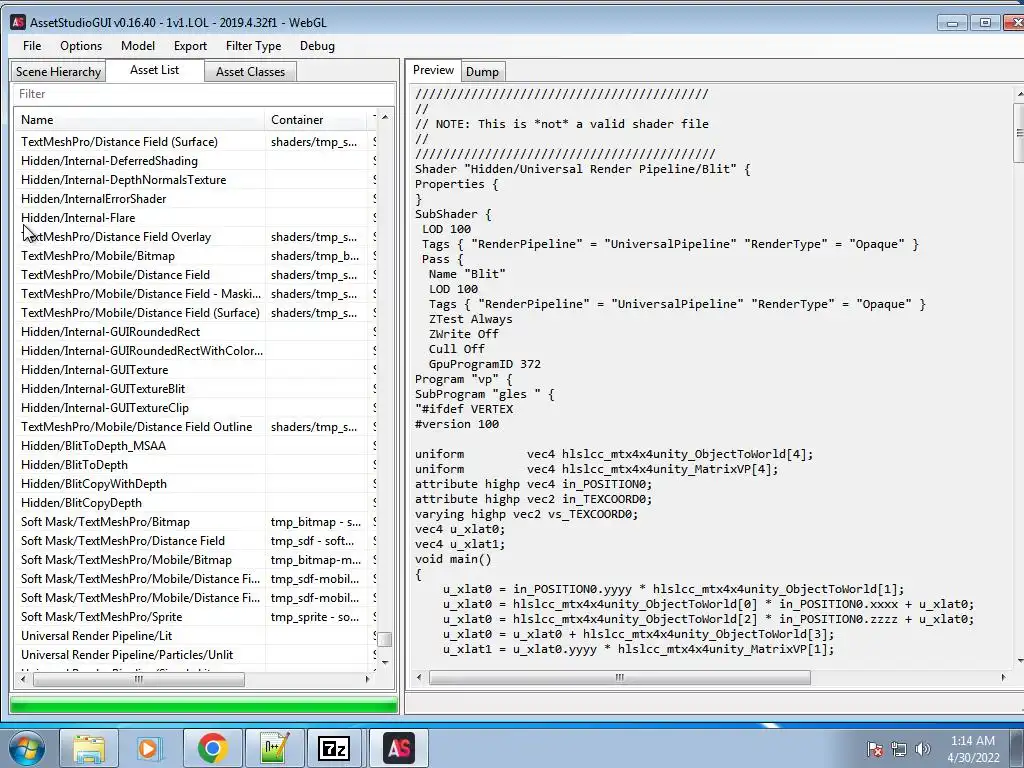Click the tmp_sprite container cell

point(317,616)
